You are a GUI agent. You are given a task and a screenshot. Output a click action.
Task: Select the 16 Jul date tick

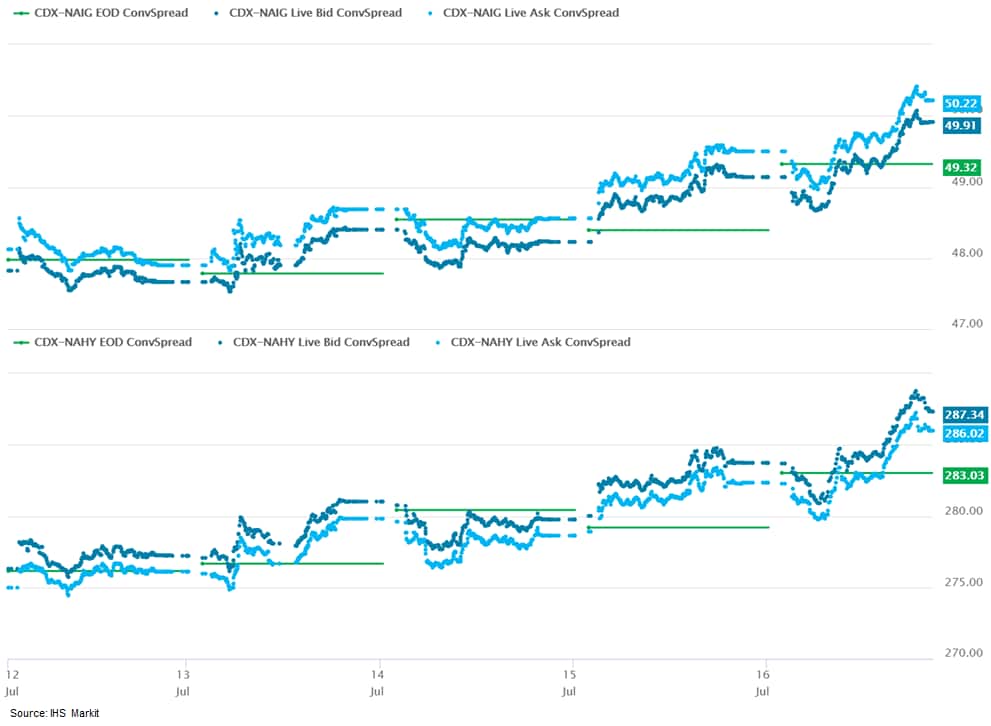766,671
